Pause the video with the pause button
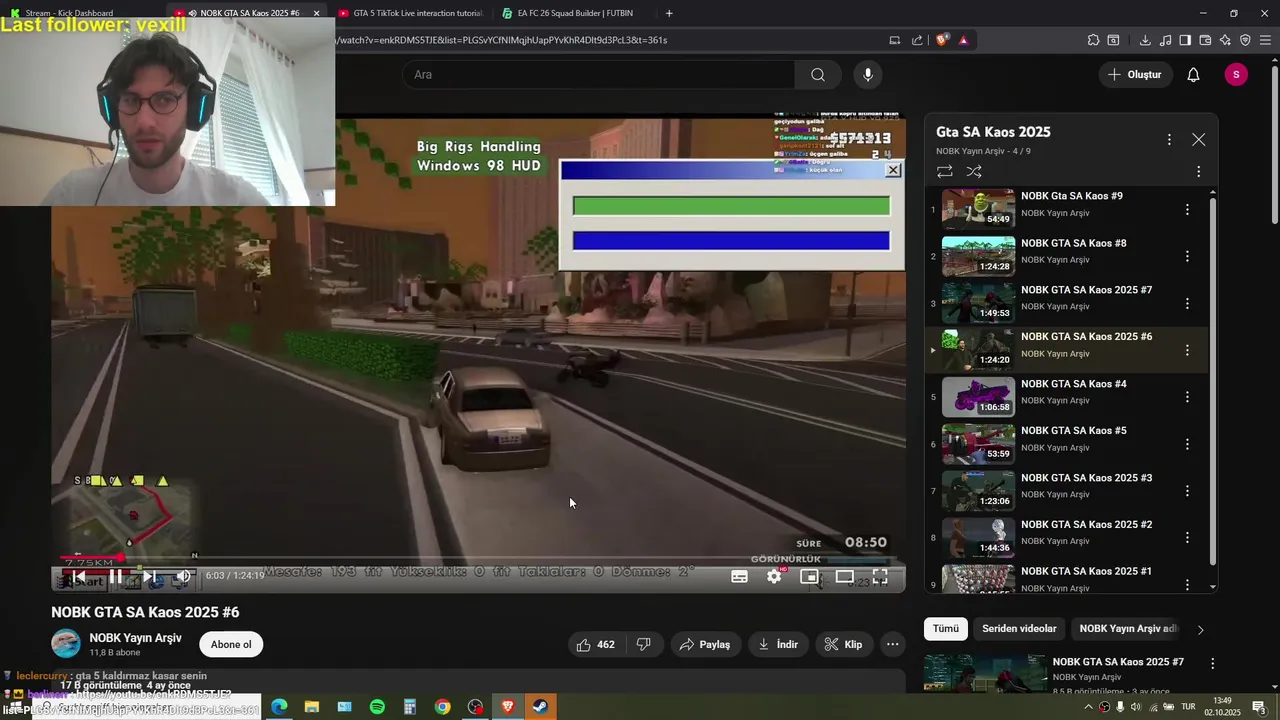 coord(116,576)
